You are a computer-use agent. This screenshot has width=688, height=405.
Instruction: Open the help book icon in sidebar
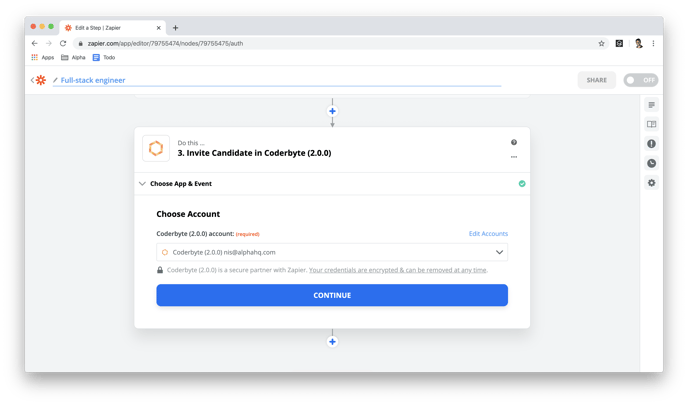click(x=651, y=124)
